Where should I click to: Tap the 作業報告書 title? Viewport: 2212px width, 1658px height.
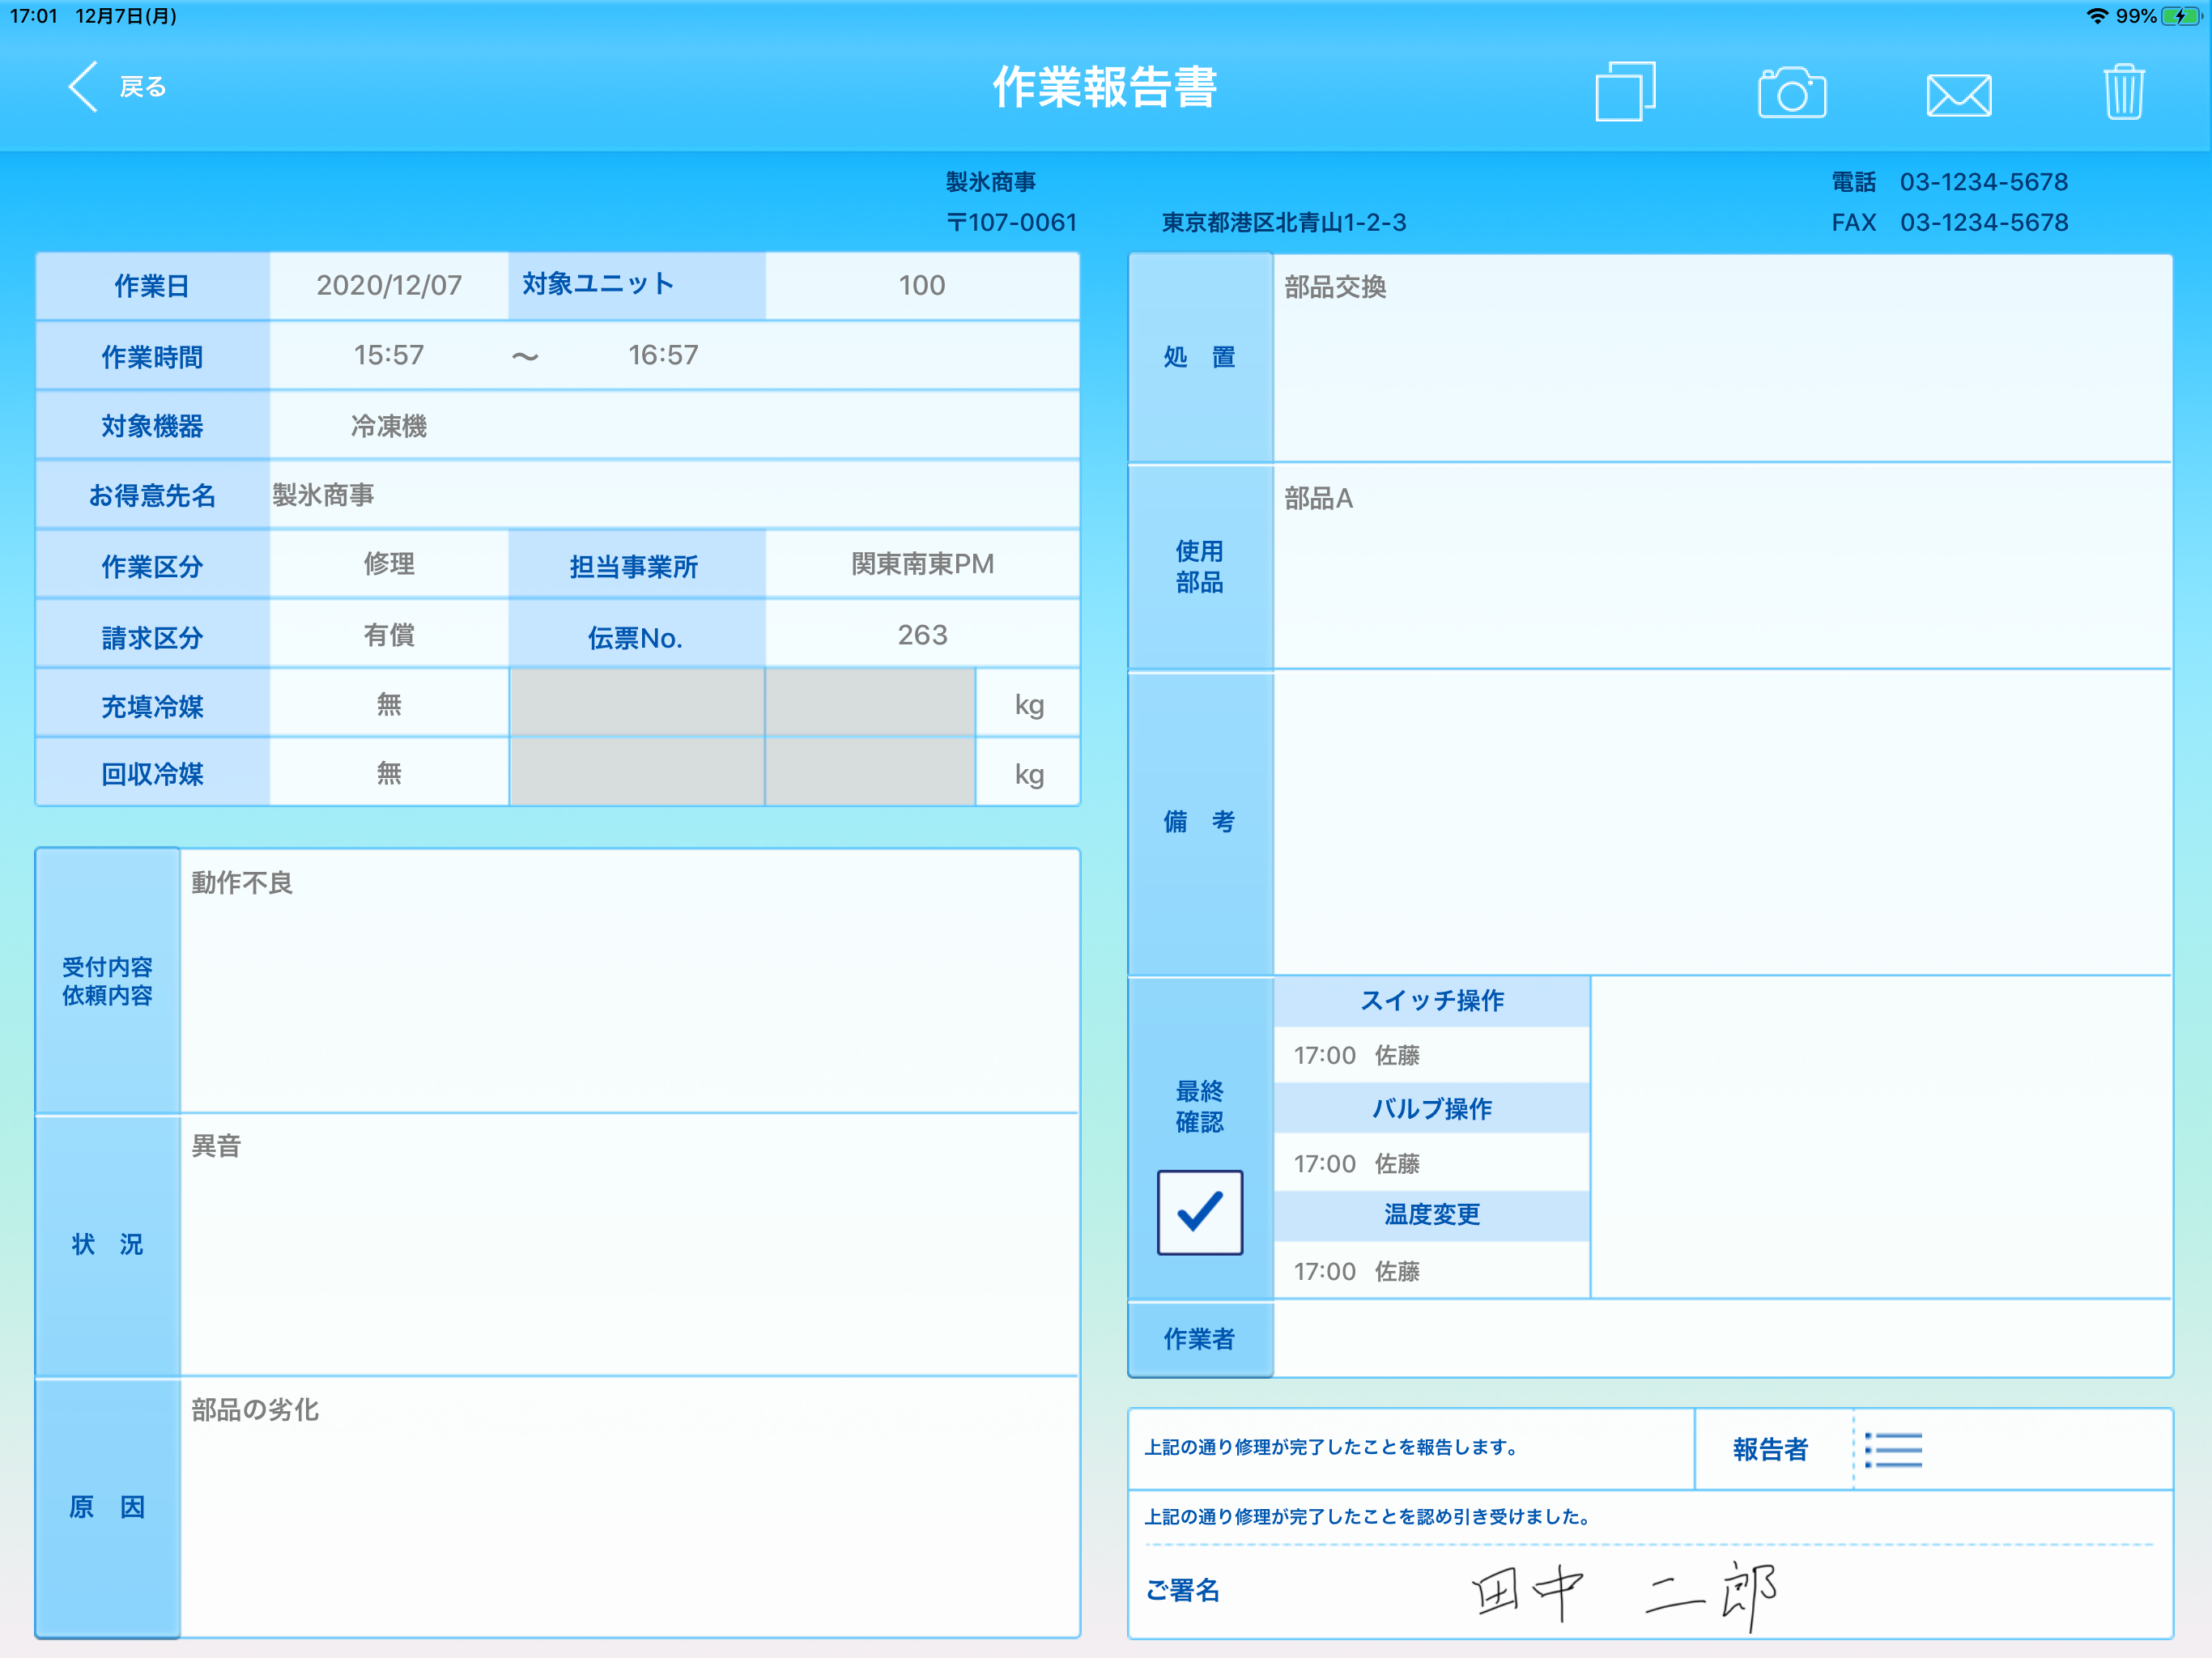[x=1105, y=87]
